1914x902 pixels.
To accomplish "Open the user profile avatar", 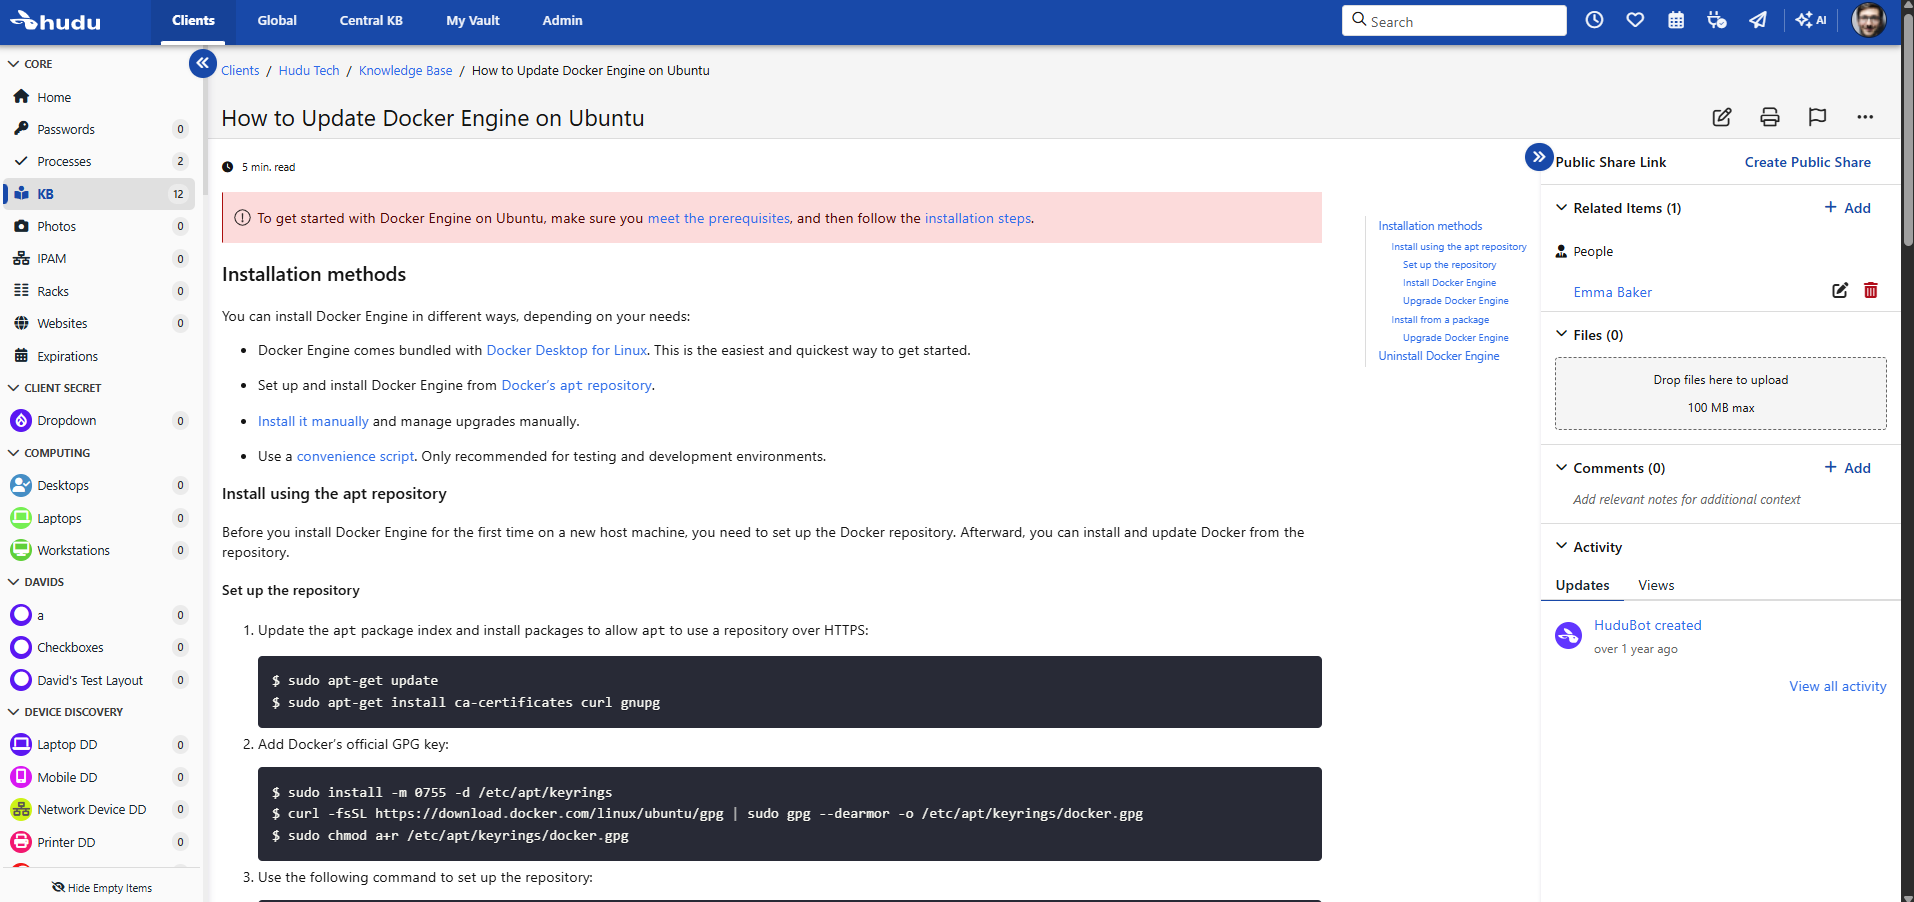I will click(1868, 19).
